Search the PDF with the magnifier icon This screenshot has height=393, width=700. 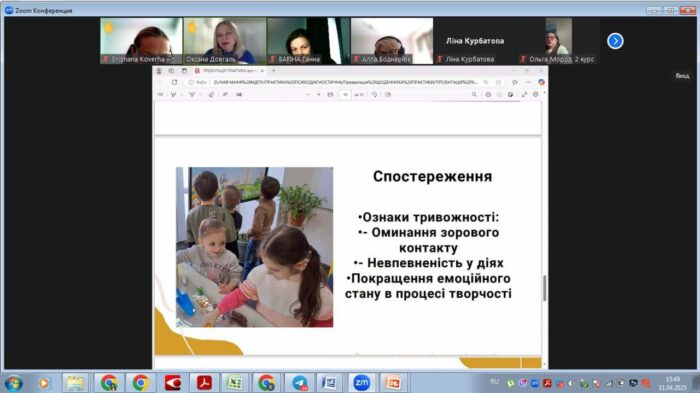tap(474, 95)
